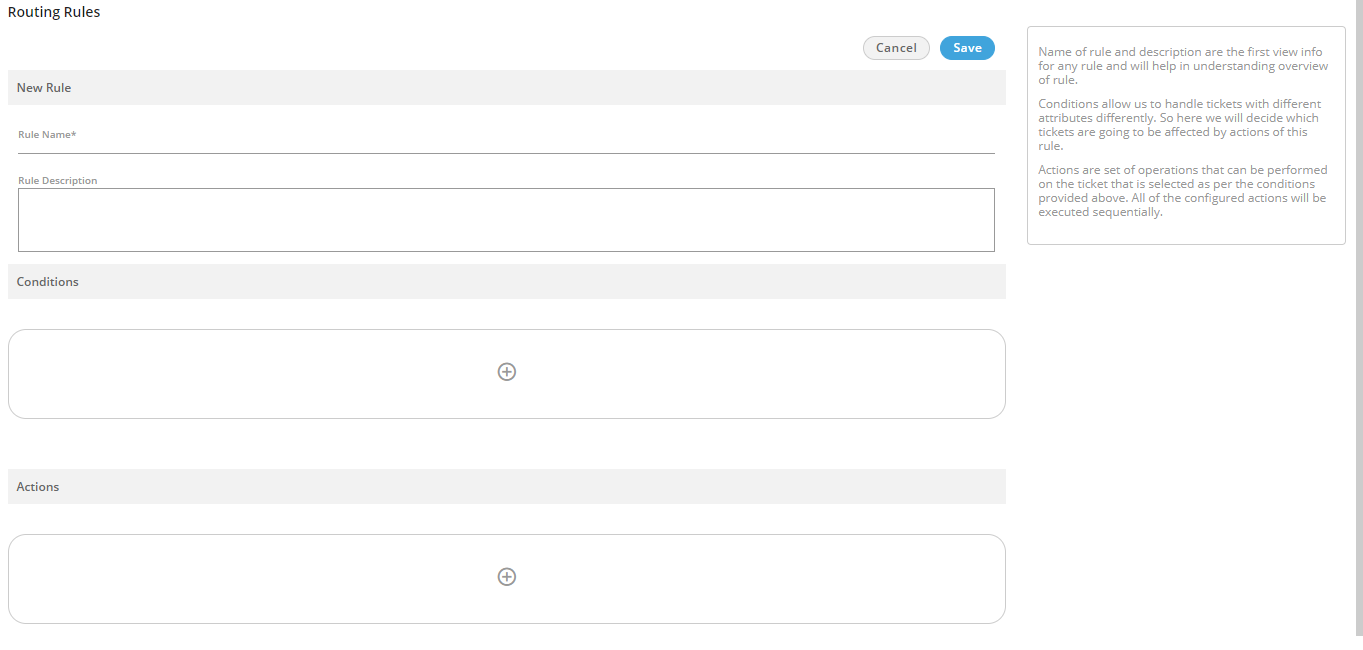Focus the Rule Name input field
Screen dimensions: 1363x650
coord(506,145)
